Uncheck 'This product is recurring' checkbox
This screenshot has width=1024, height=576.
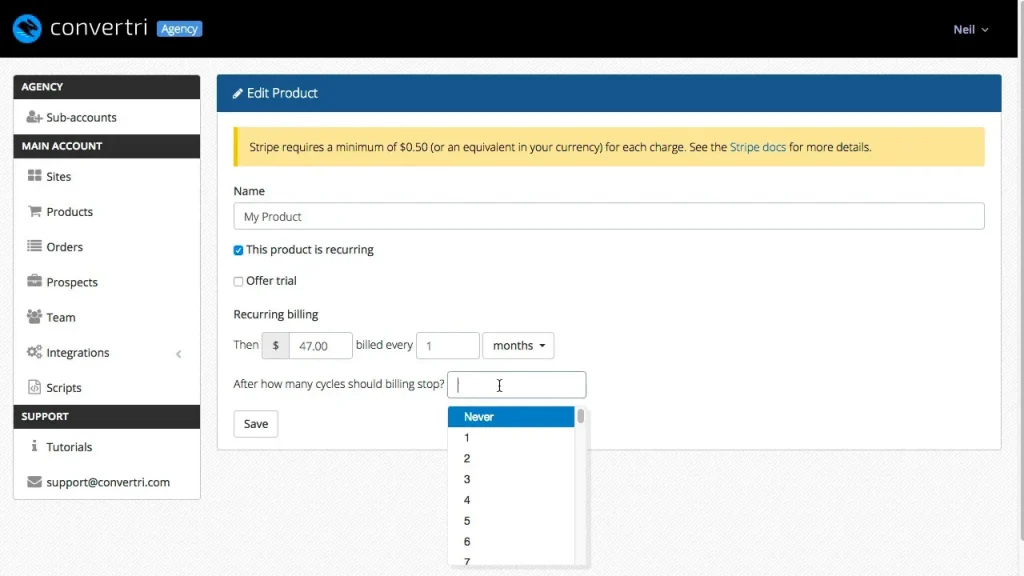[x=238, y=250]
